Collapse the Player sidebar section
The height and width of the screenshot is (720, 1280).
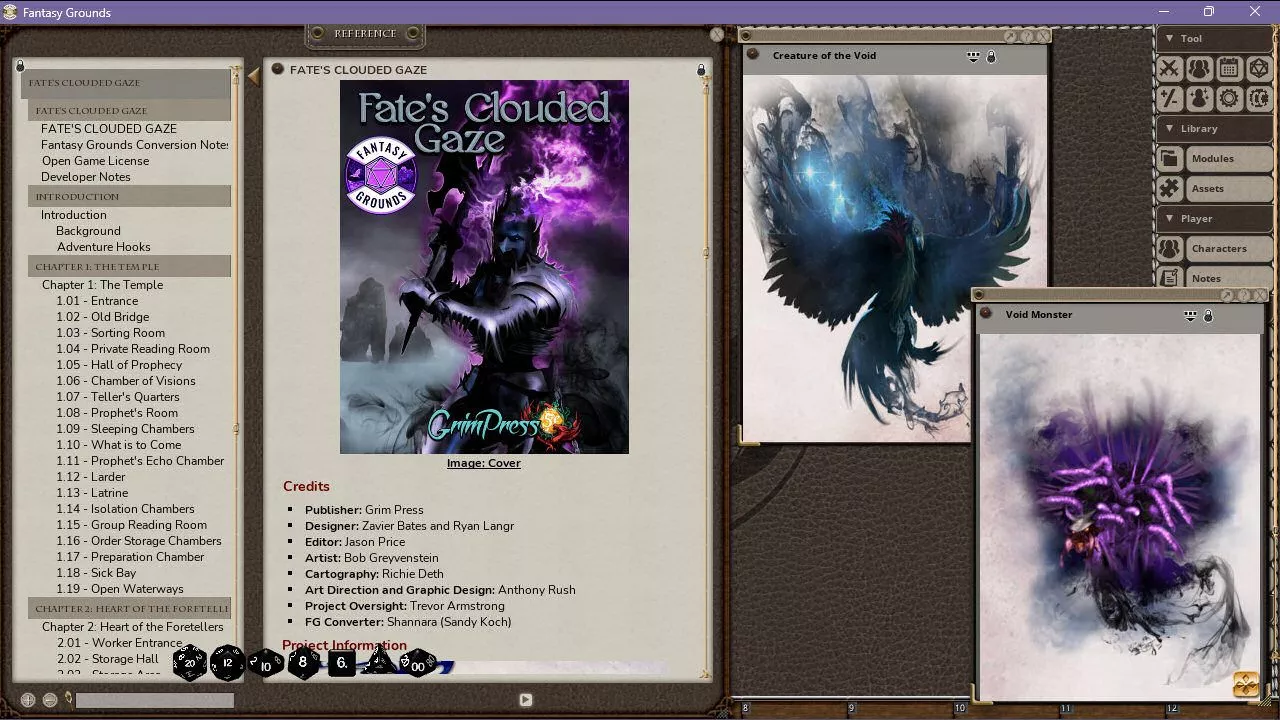pos(1215,219)
